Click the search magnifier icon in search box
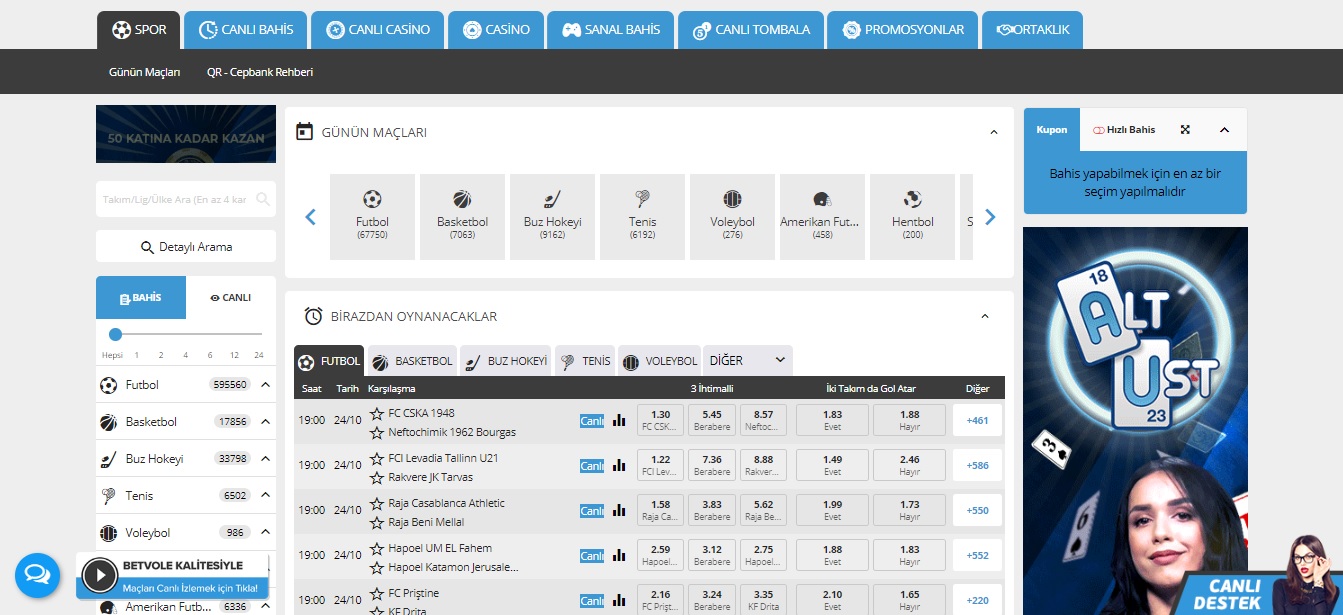Viewport: 1343px width, 615px height. (x=263, y=199)
